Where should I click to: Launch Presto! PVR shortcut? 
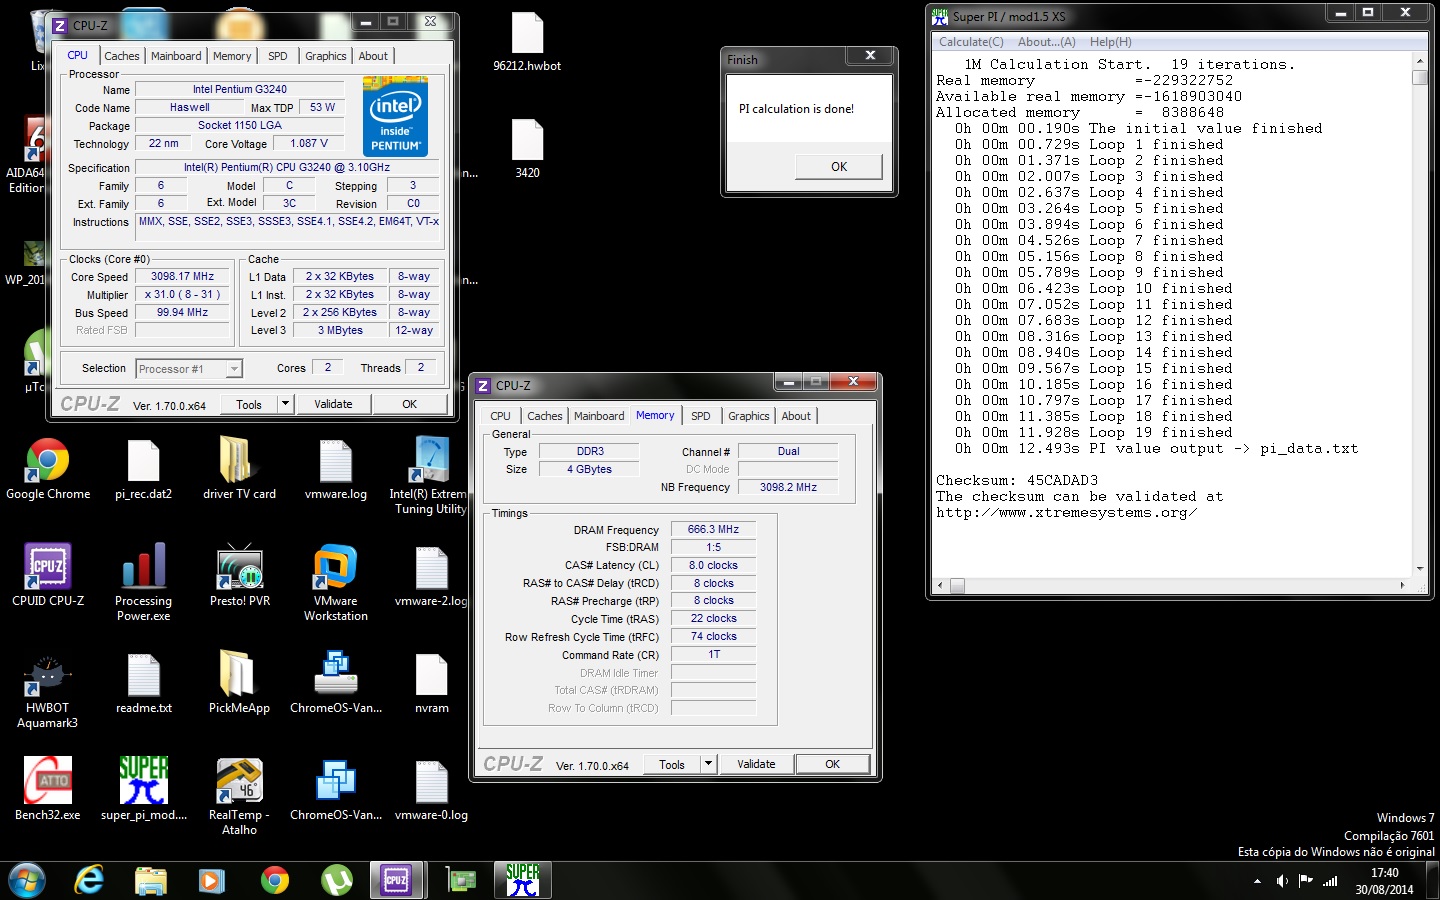(x=240, y=576)
